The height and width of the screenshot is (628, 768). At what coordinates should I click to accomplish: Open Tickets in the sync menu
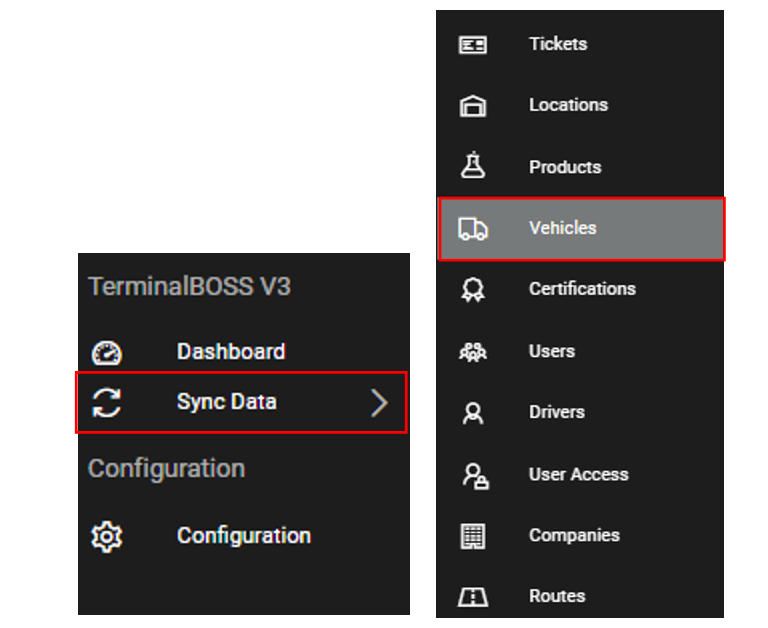(580, 44)
